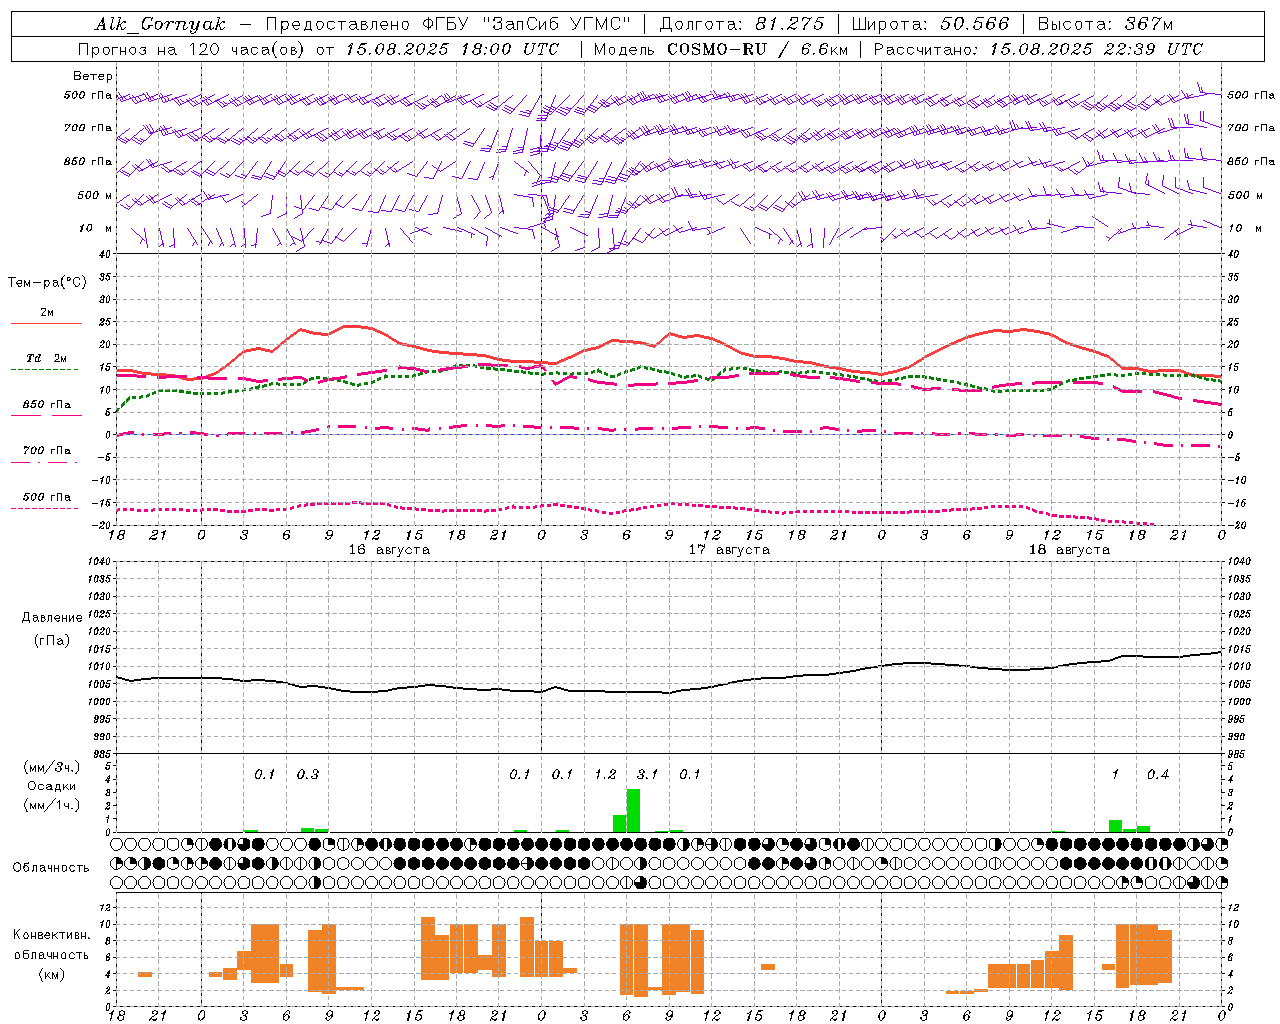Click the forecast start time 15.08.2025 18:00 UTC

(453, 49)
